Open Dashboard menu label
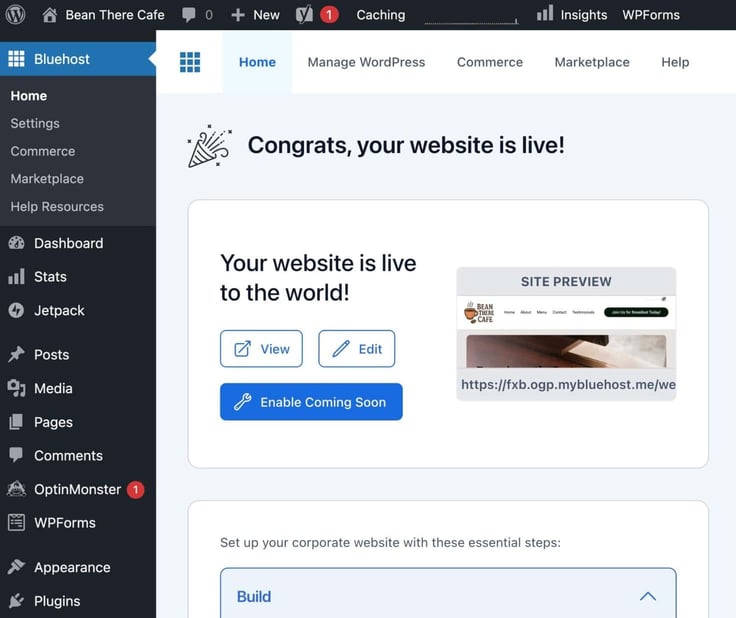736x618 pixels. (x=69, y=243)
